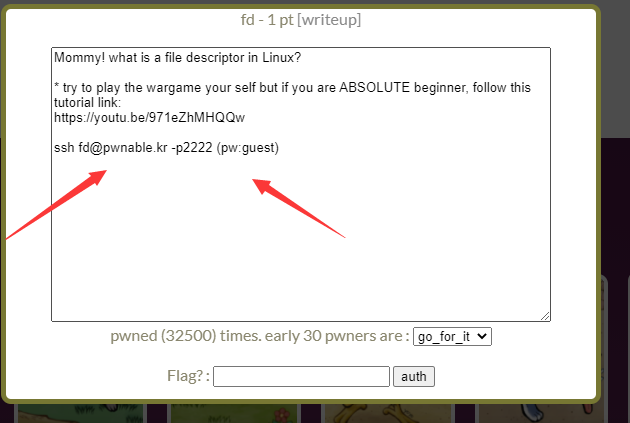Screen dimensions: 630x423
Task: Click the ssh fd@pwnable.kr command line
Action: pyautogui.click(x=166, y=147)
